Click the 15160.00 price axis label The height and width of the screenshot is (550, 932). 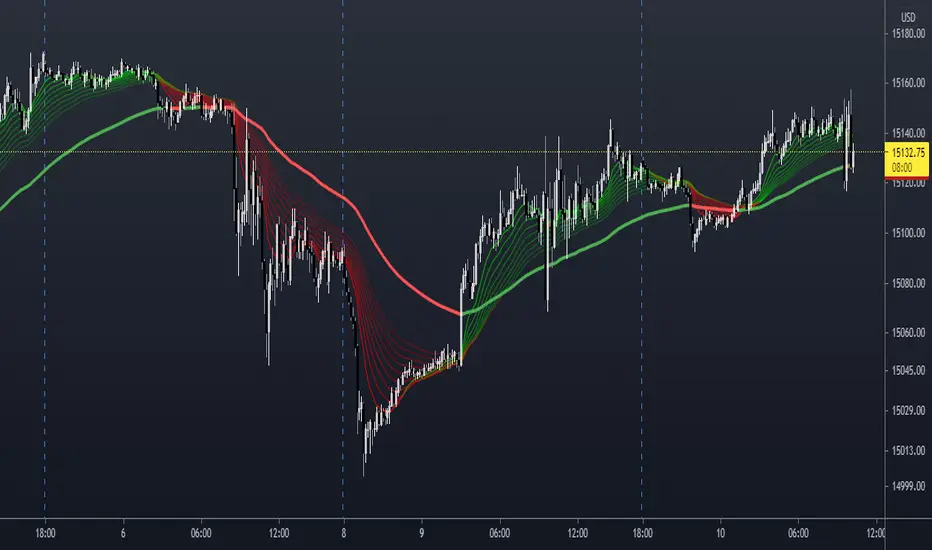point(908,83)
